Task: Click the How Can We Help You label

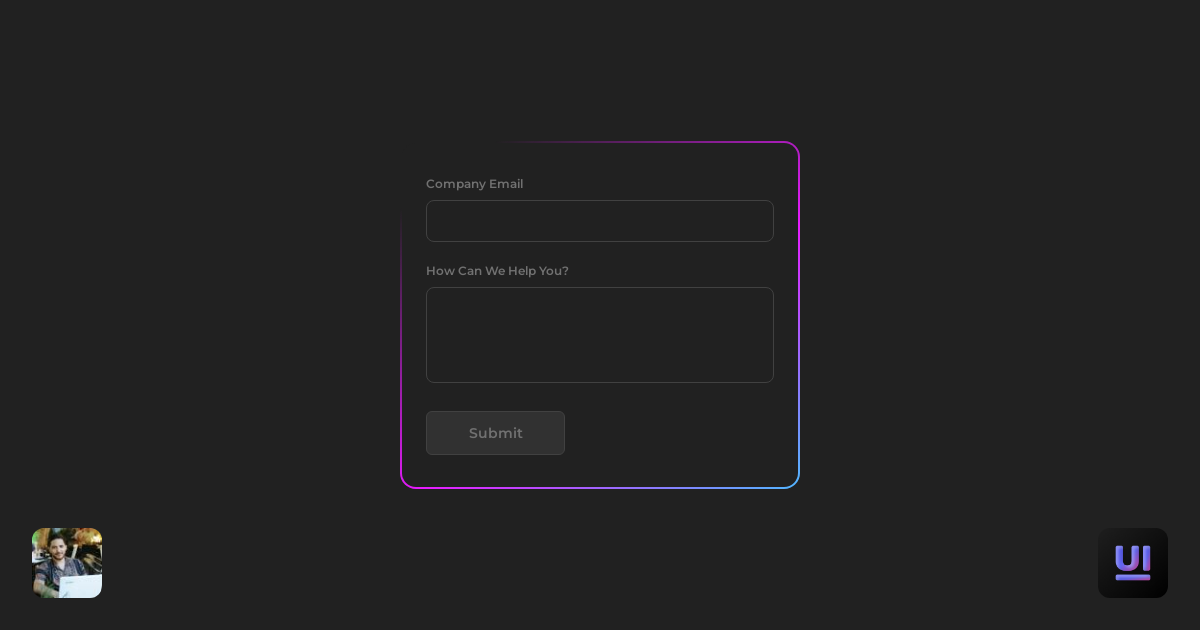Action: point(497,271)
